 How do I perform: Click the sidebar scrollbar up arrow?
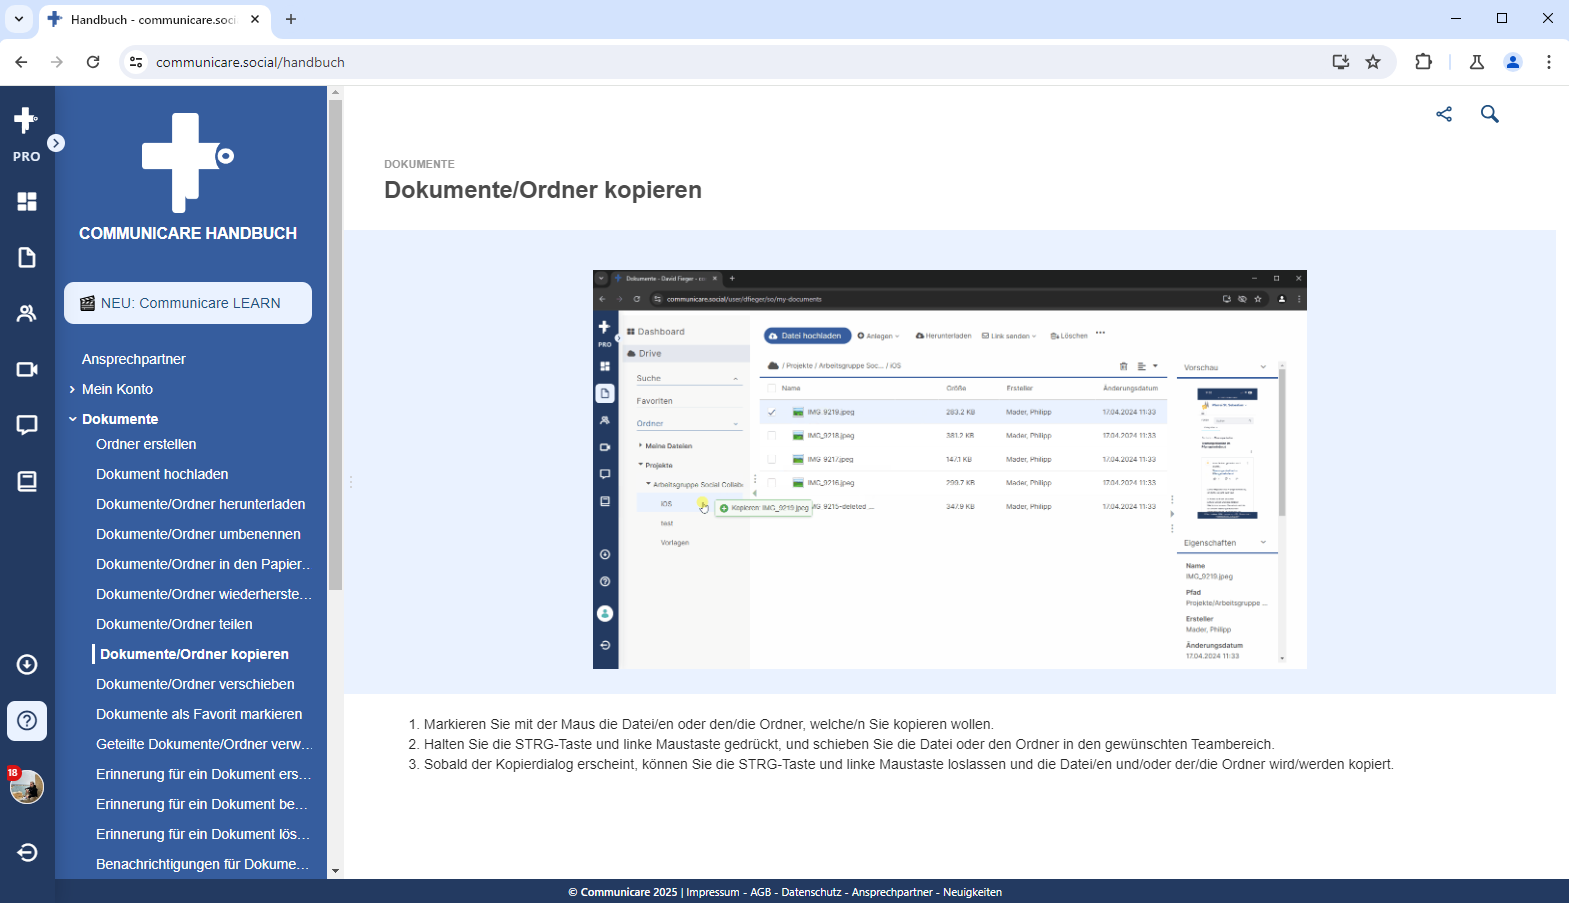point(335,92)
